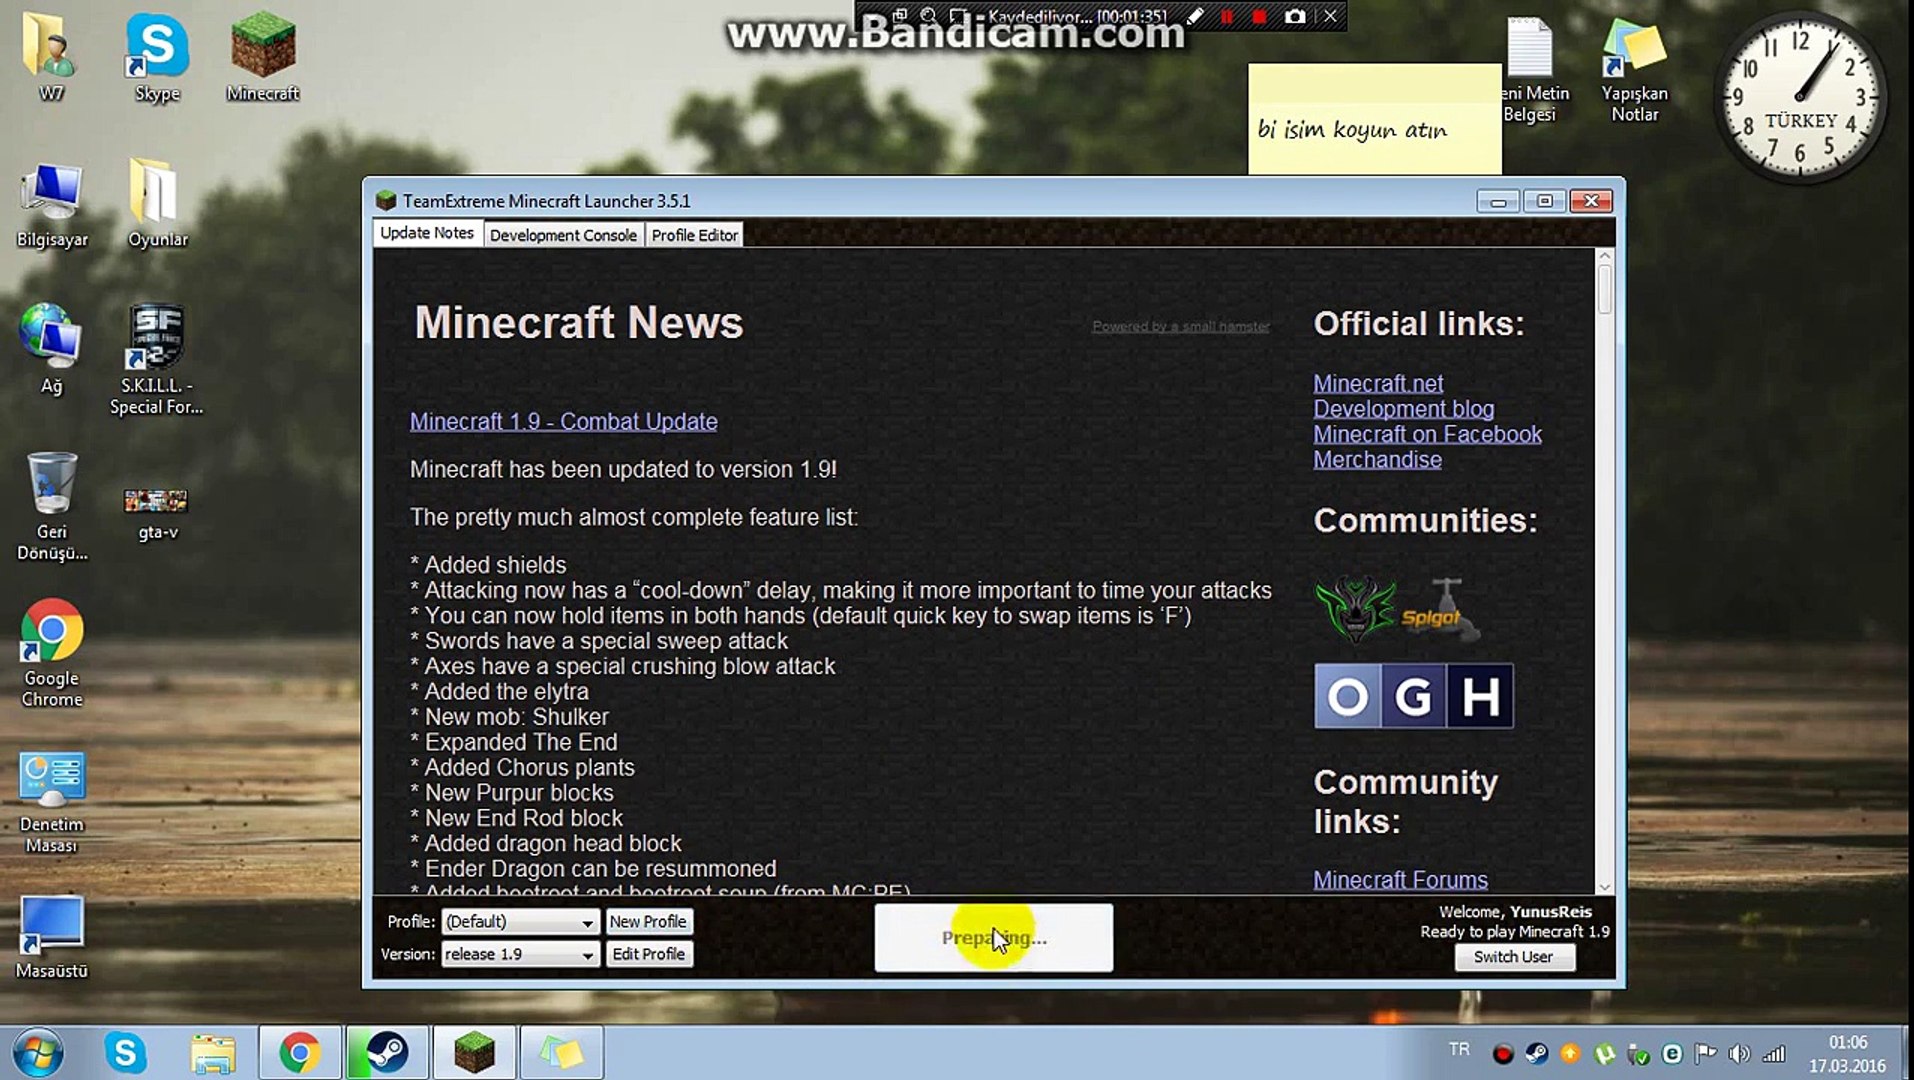Open the Geri Dönüşüm recycle bin
The height and width of the screenshot is (1080, 1914).
[x=52, y=505]
